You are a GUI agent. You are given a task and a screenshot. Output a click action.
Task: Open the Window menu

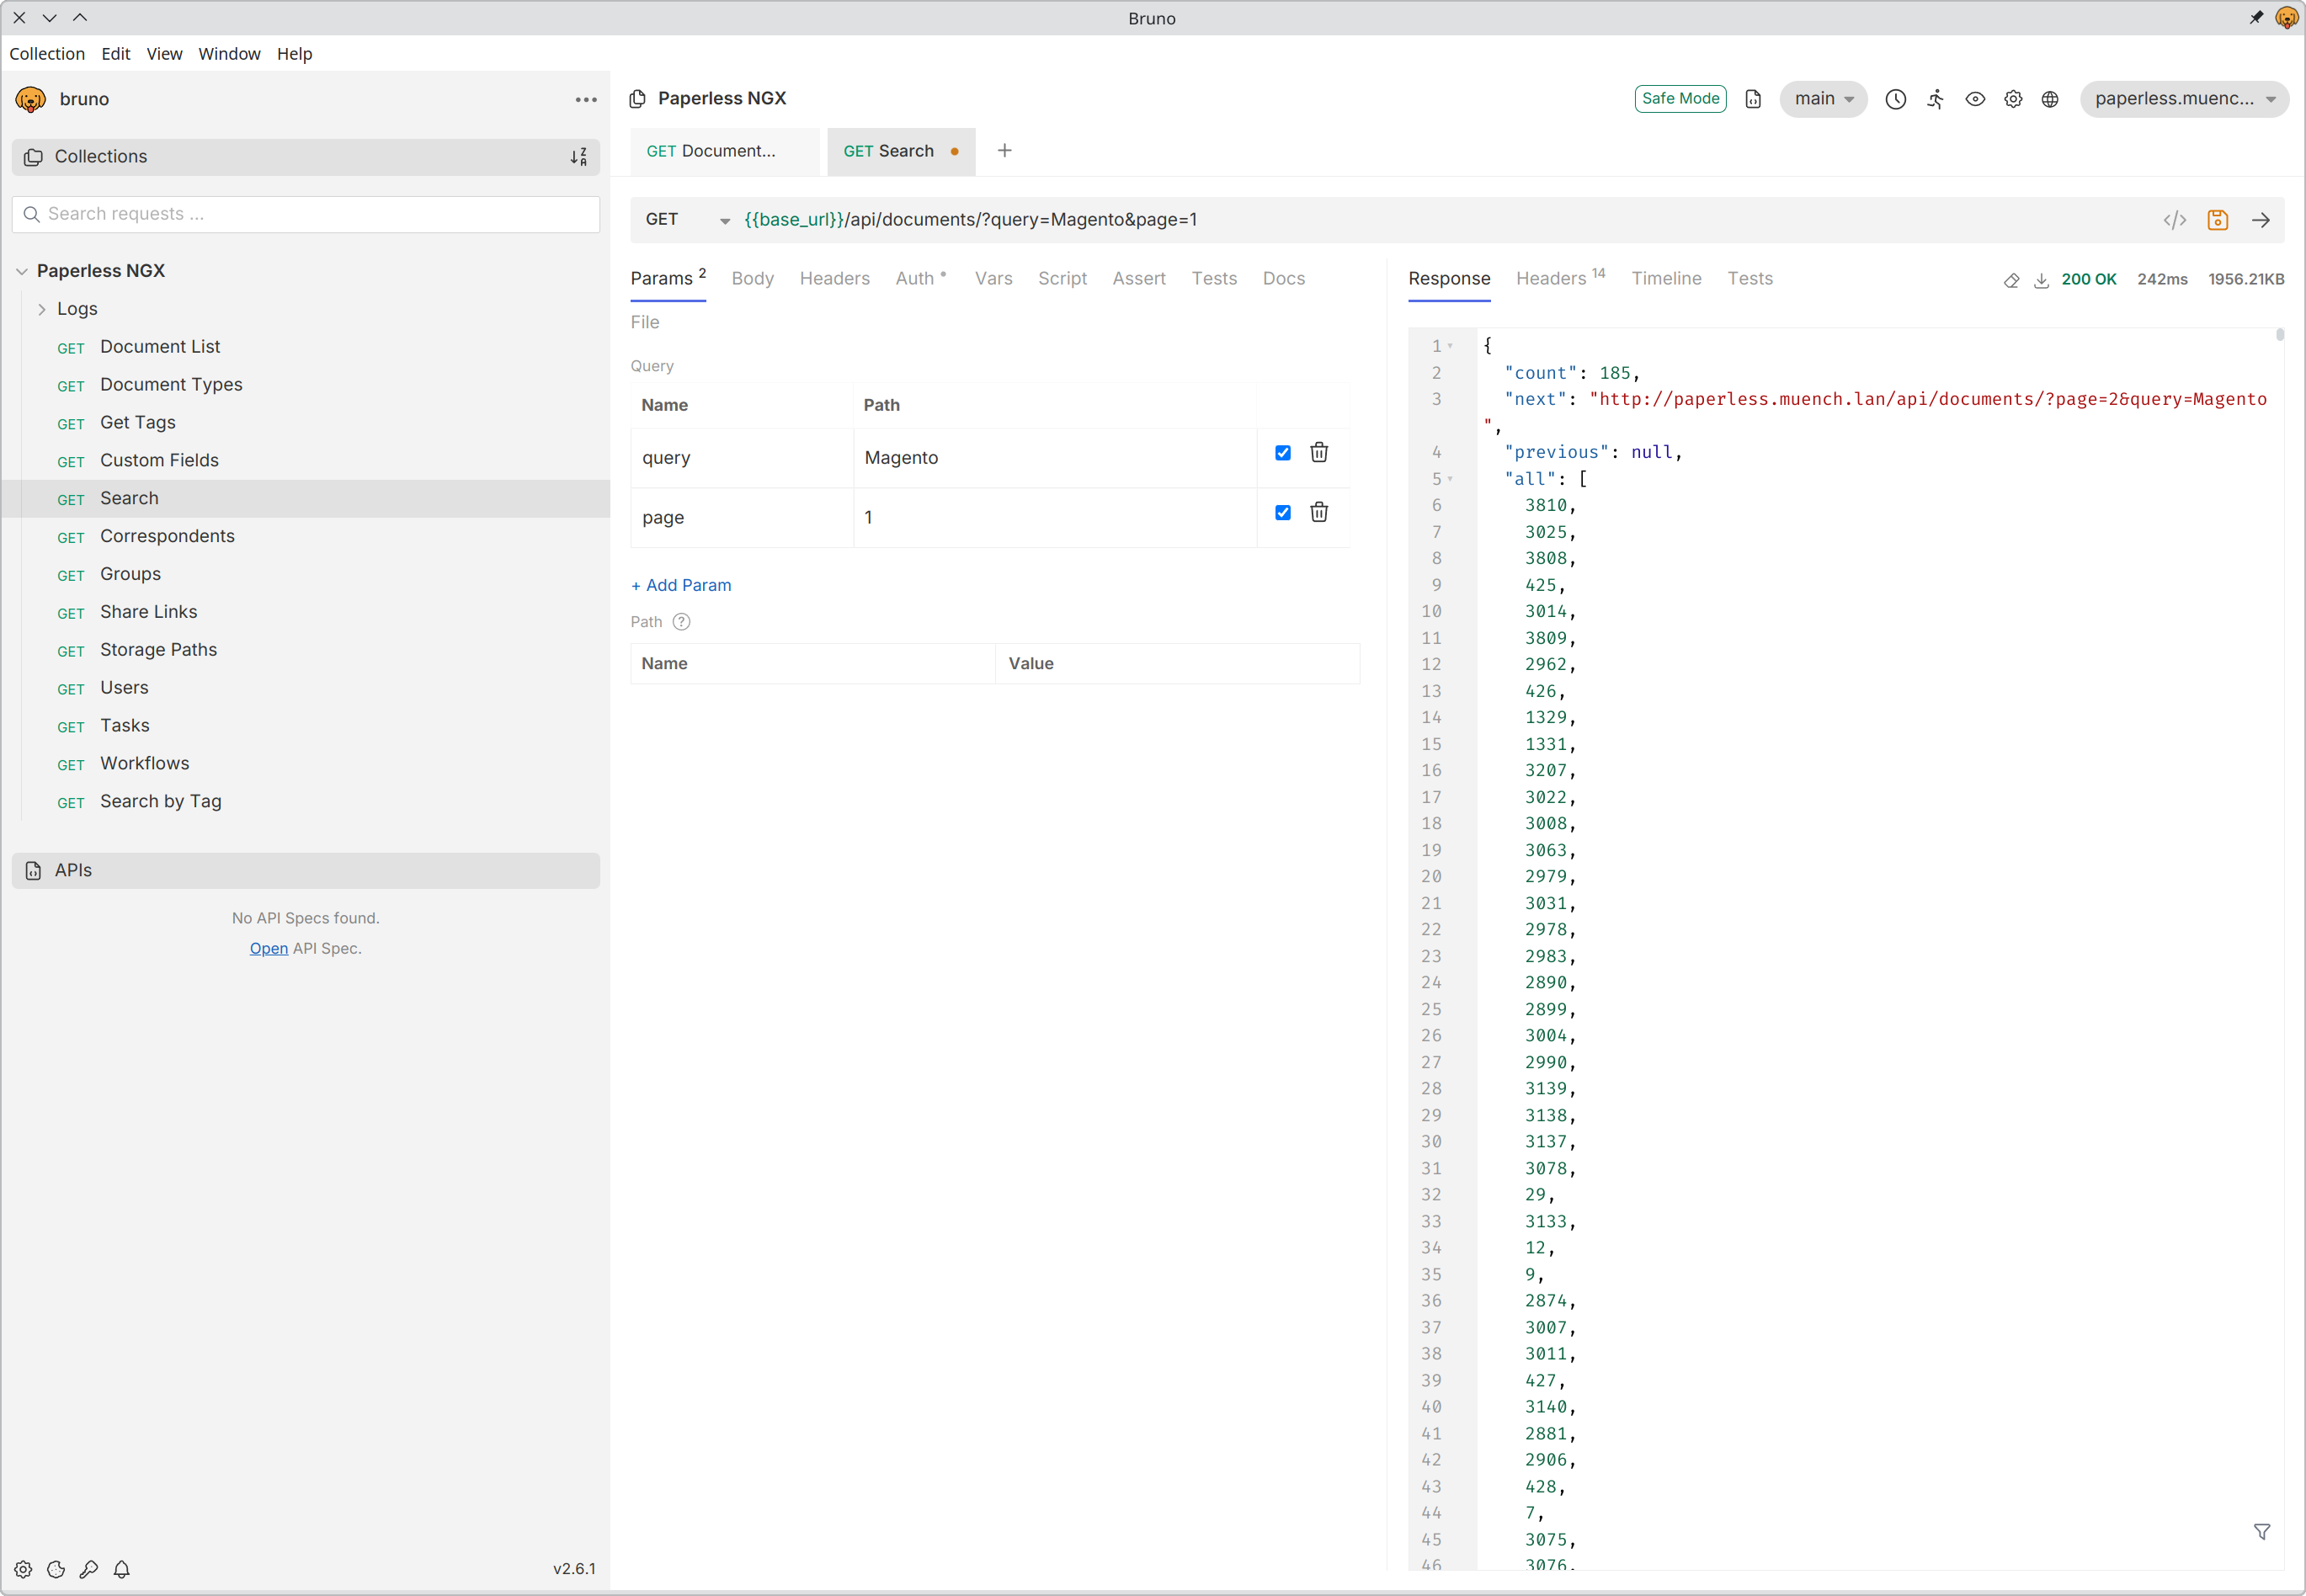[229, 54]
